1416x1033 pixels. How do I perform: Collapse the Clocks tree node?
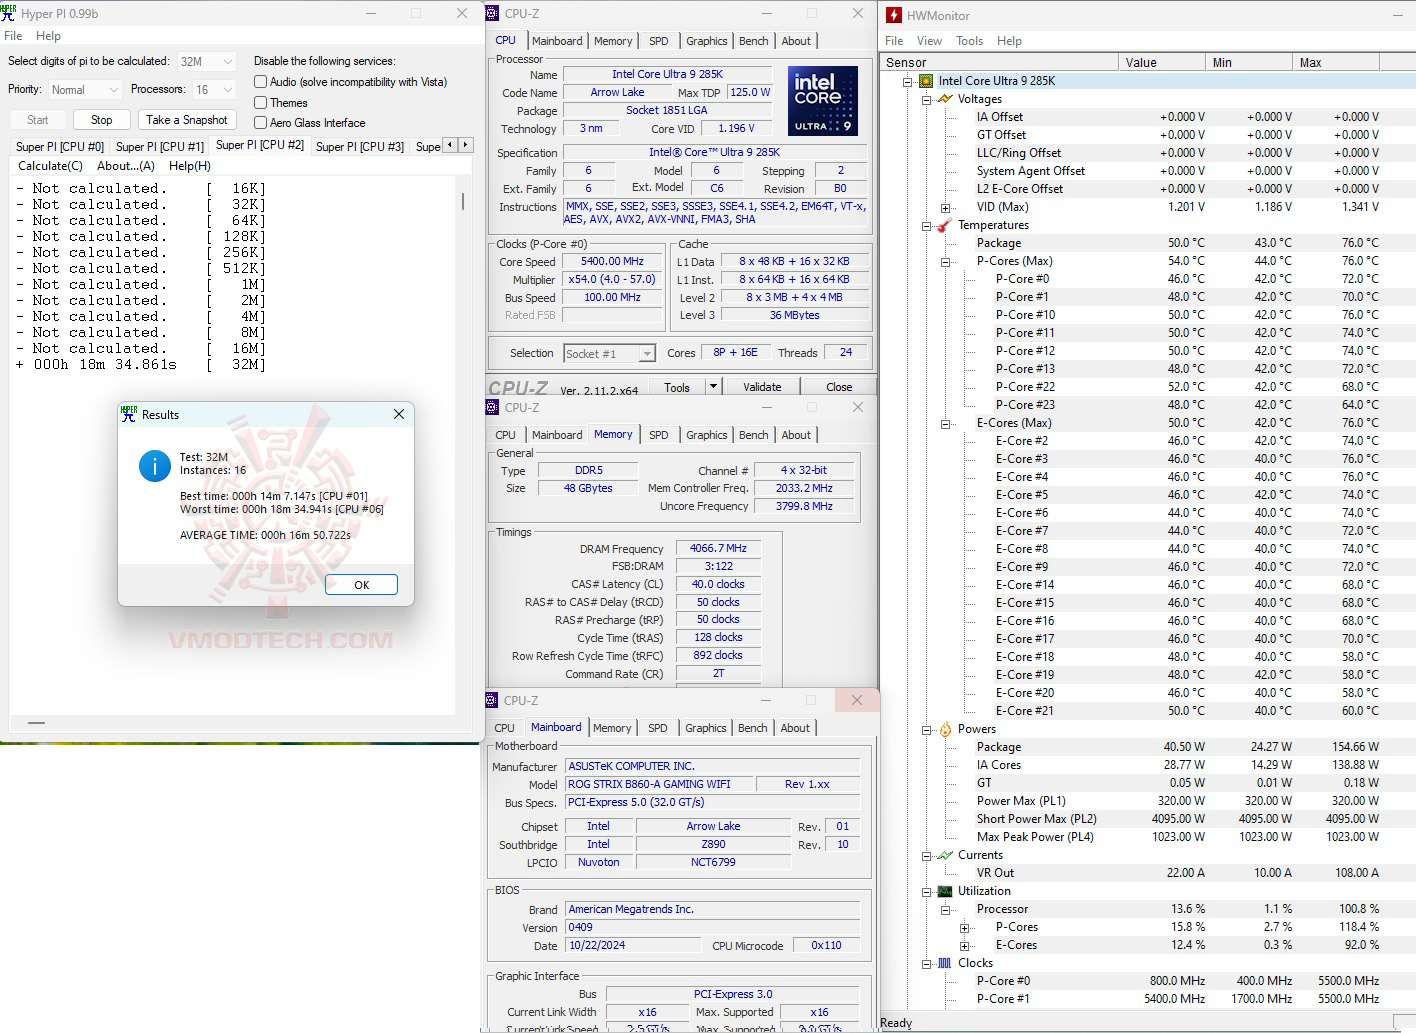927,963
